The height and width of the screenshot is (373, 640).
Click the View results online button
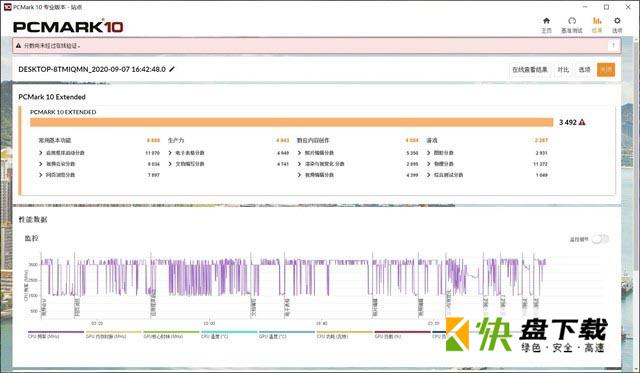point(530,70)
